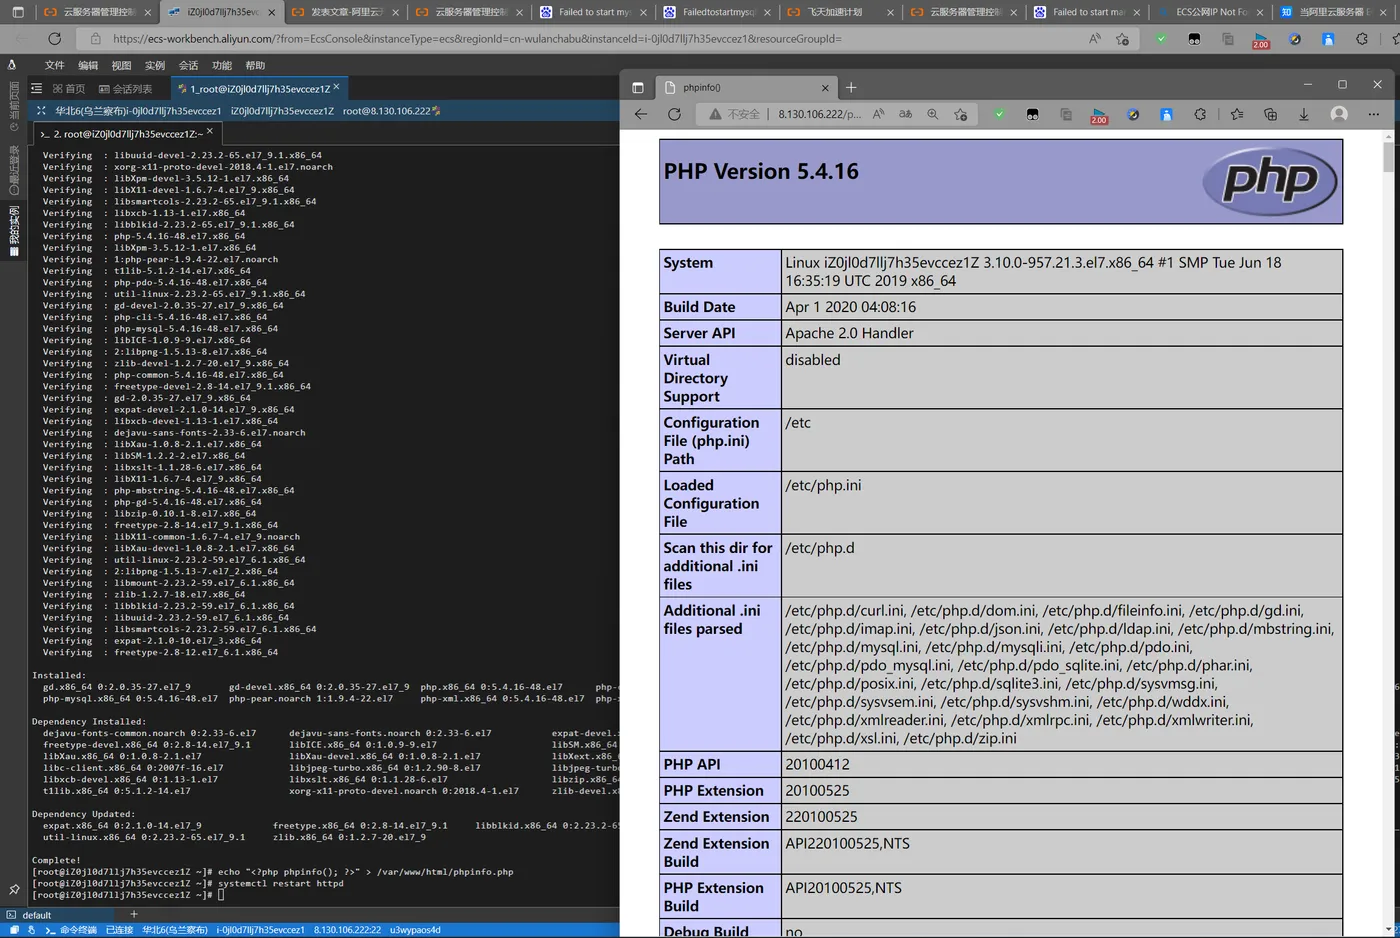1400x938 pixels.
Task: Switch to the 会话列表 tab
Action: [x=126, y=89]
